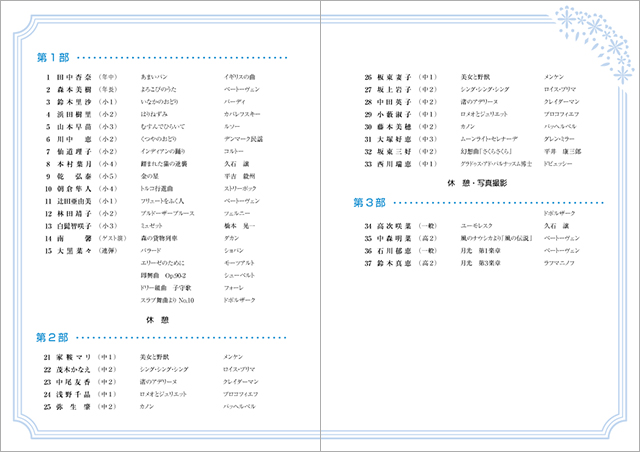Click performer name '田中杏奈' in row 1
Image resolution: width=640 pixels, height=452 pixels.
(74, 77)
